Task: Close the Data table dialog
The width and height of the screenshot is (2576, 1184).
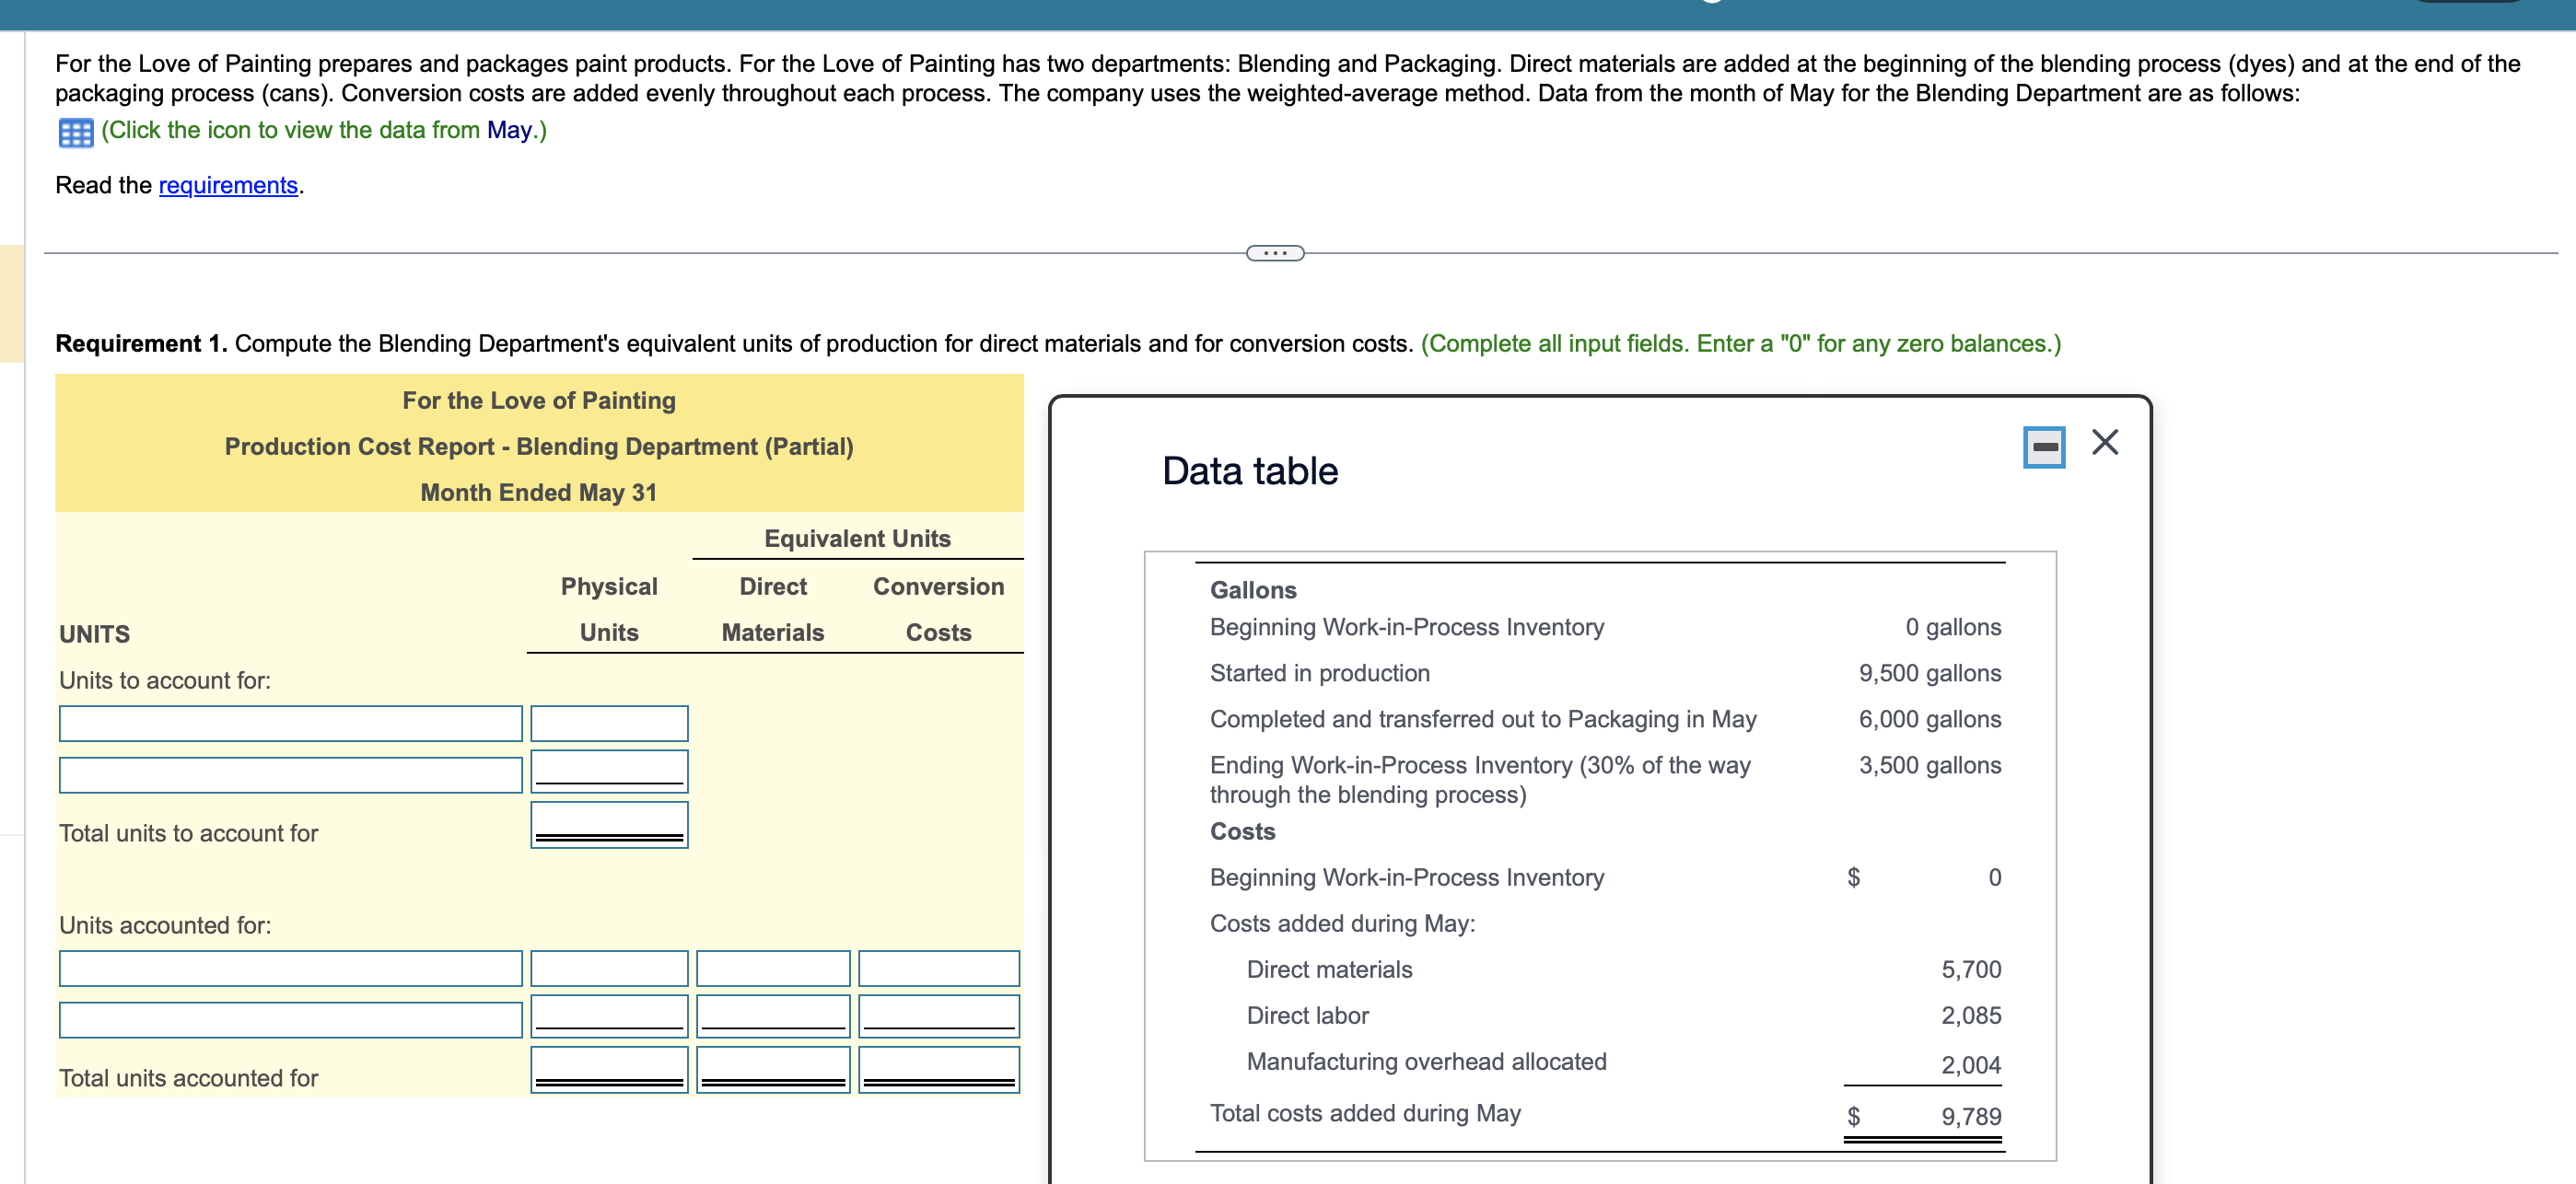Action: point(2104,442)
